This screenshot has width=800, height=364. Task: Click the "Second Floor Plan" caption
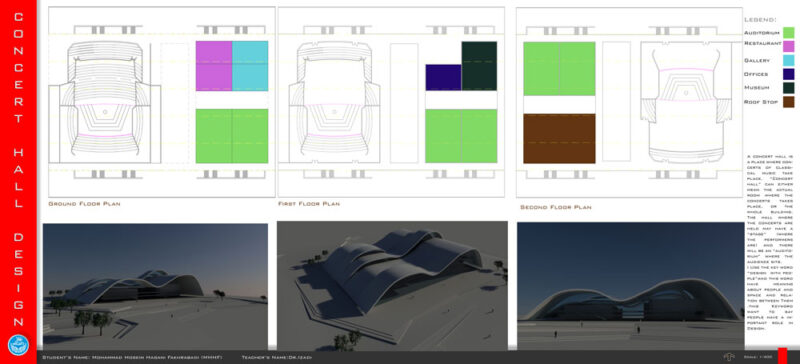(x=556, y=207)
